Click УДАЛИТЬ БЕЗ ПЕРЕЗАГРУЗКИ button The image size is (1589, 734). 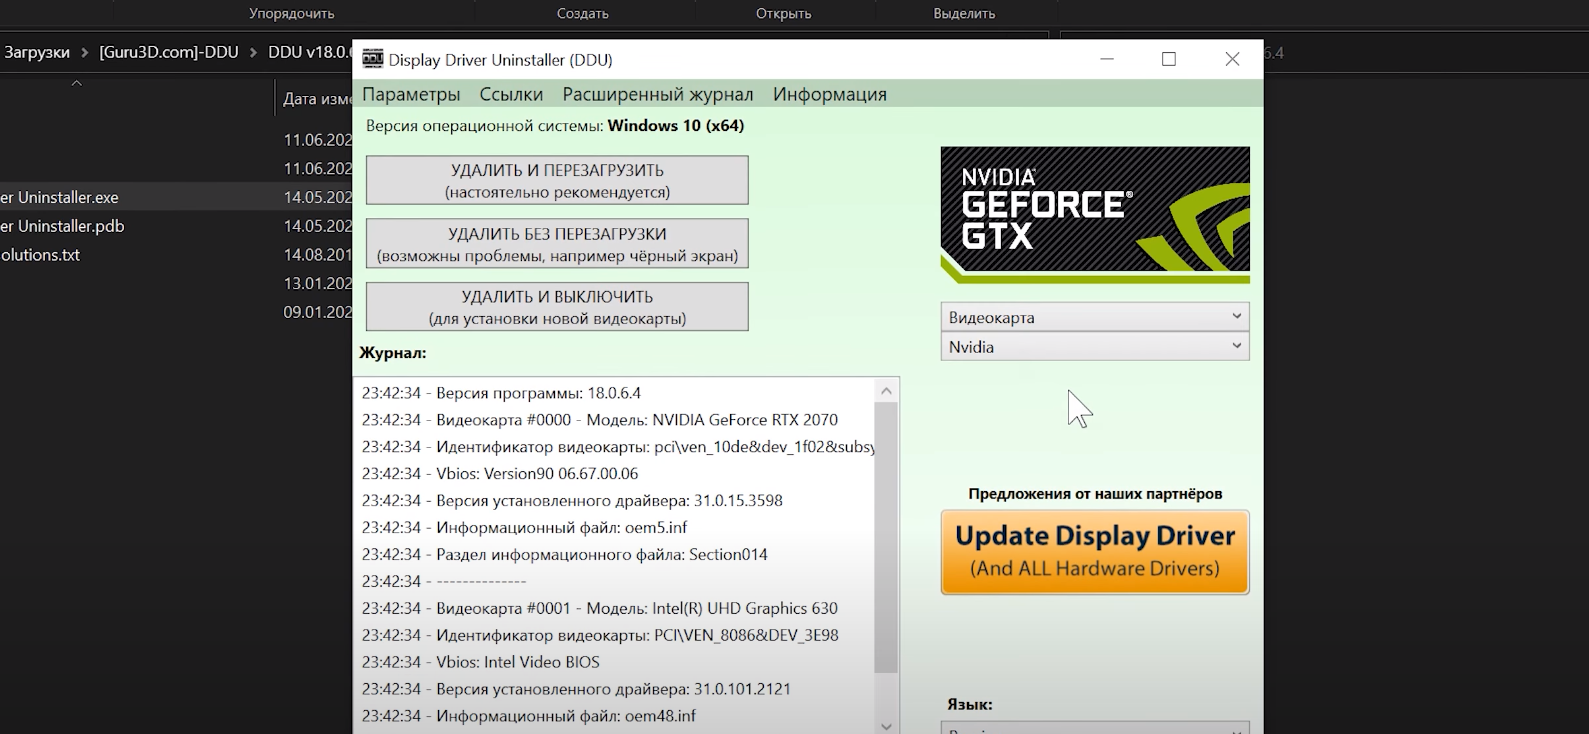tap(557, 244)
